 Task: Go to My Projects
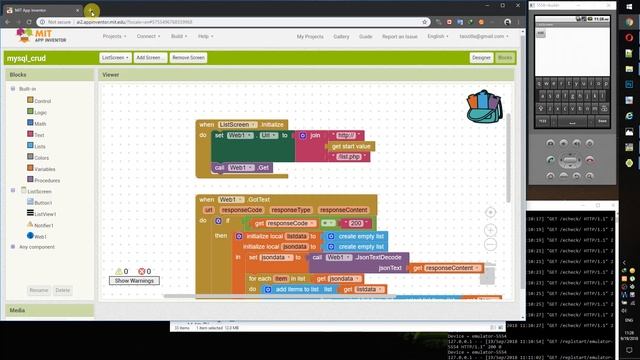310,37
